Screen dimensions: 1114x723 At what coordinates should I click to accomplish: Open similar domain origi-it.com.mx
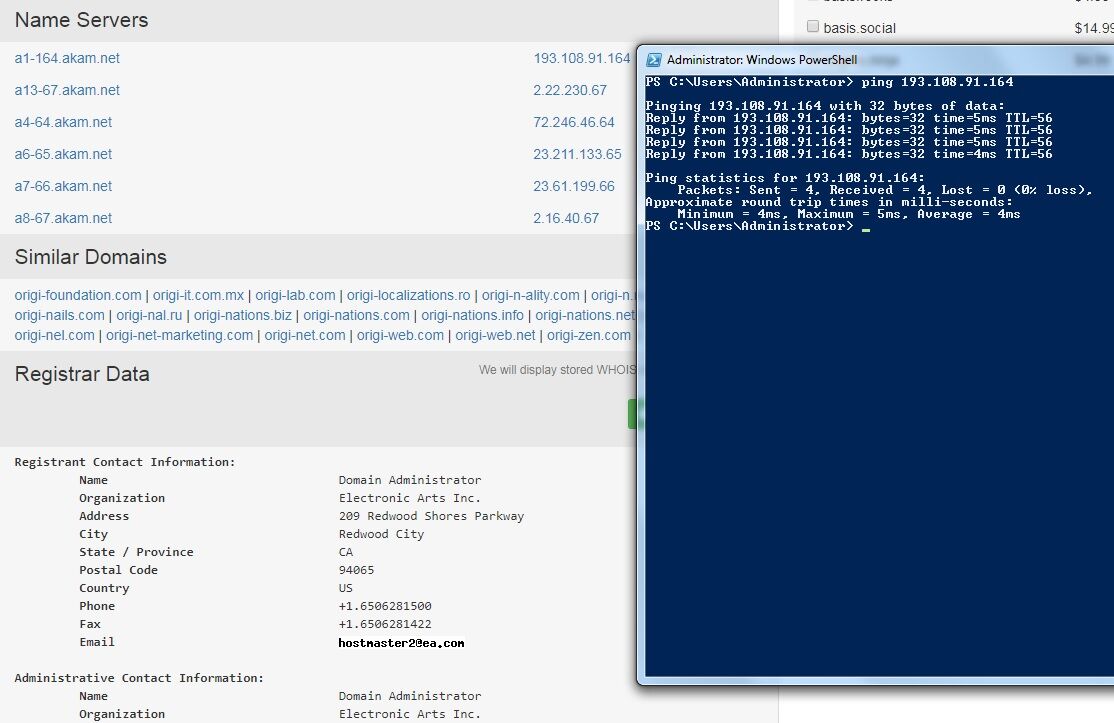coord(198,295)
